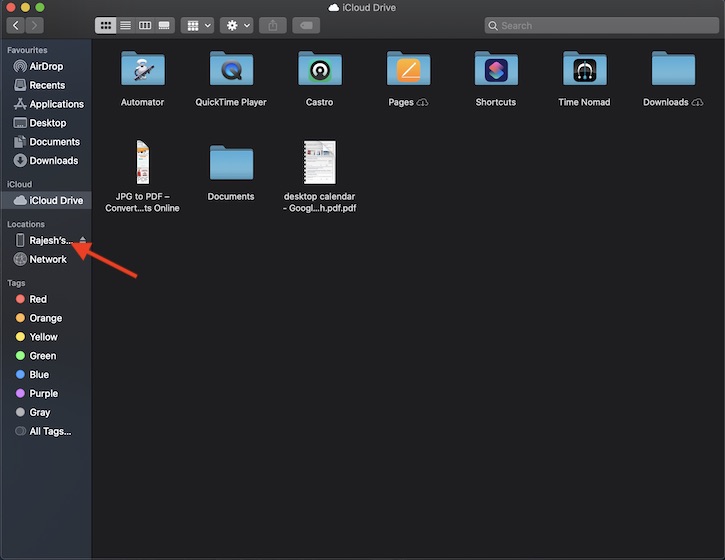
Task: Select Recents in the sidebar
Action: click(46, 85)
